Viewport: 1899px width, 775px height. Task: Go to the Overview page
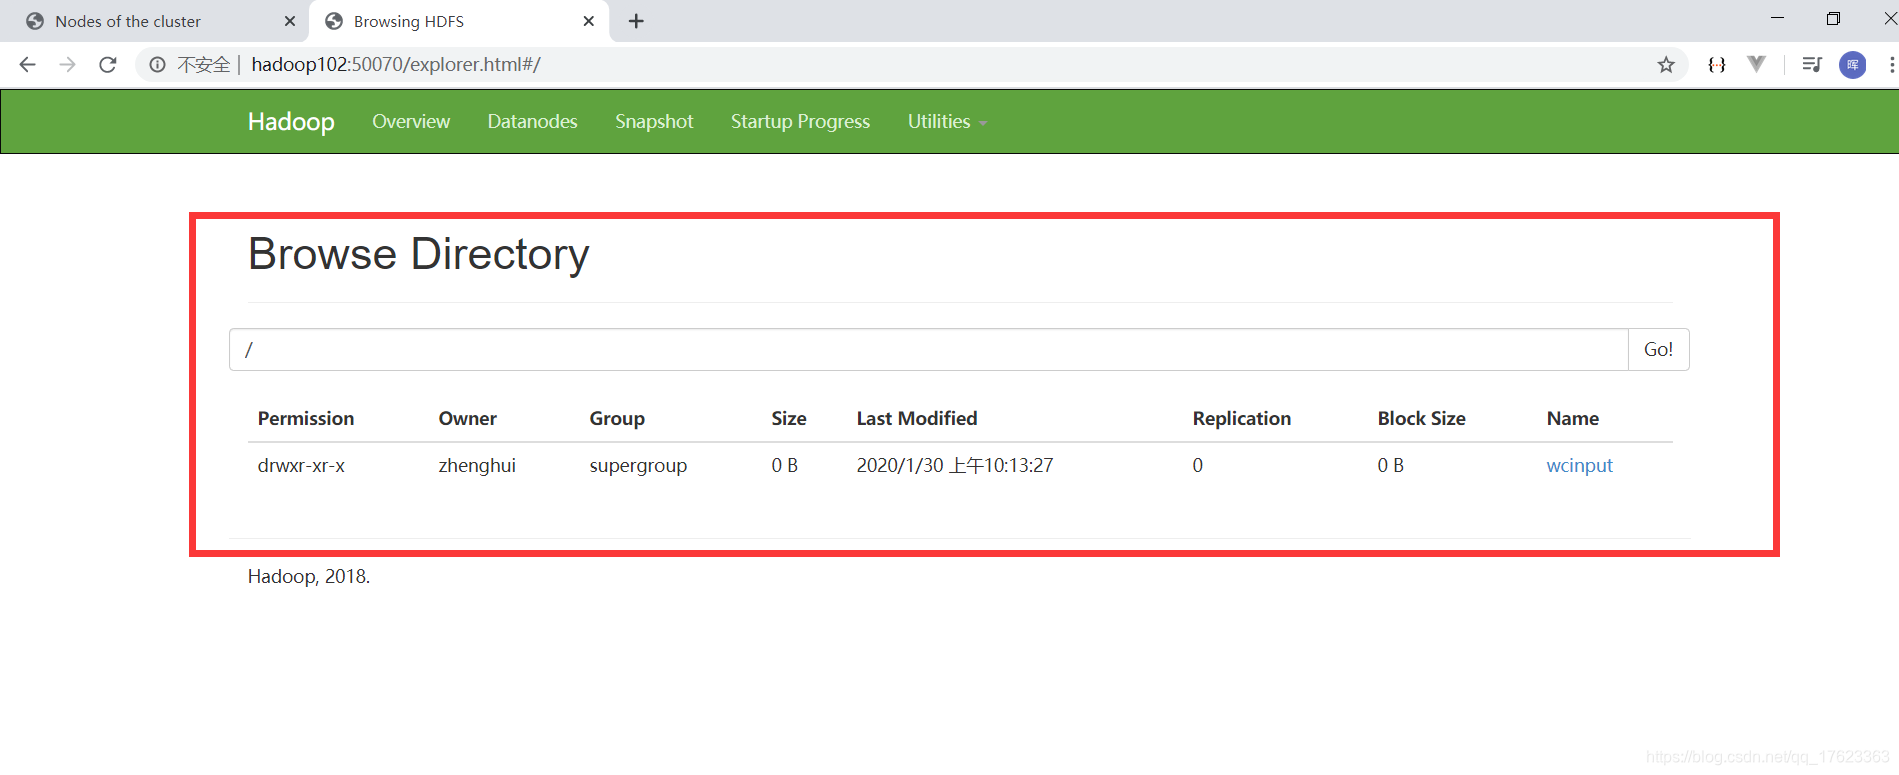pyautogui.click(x=411, y=122)
